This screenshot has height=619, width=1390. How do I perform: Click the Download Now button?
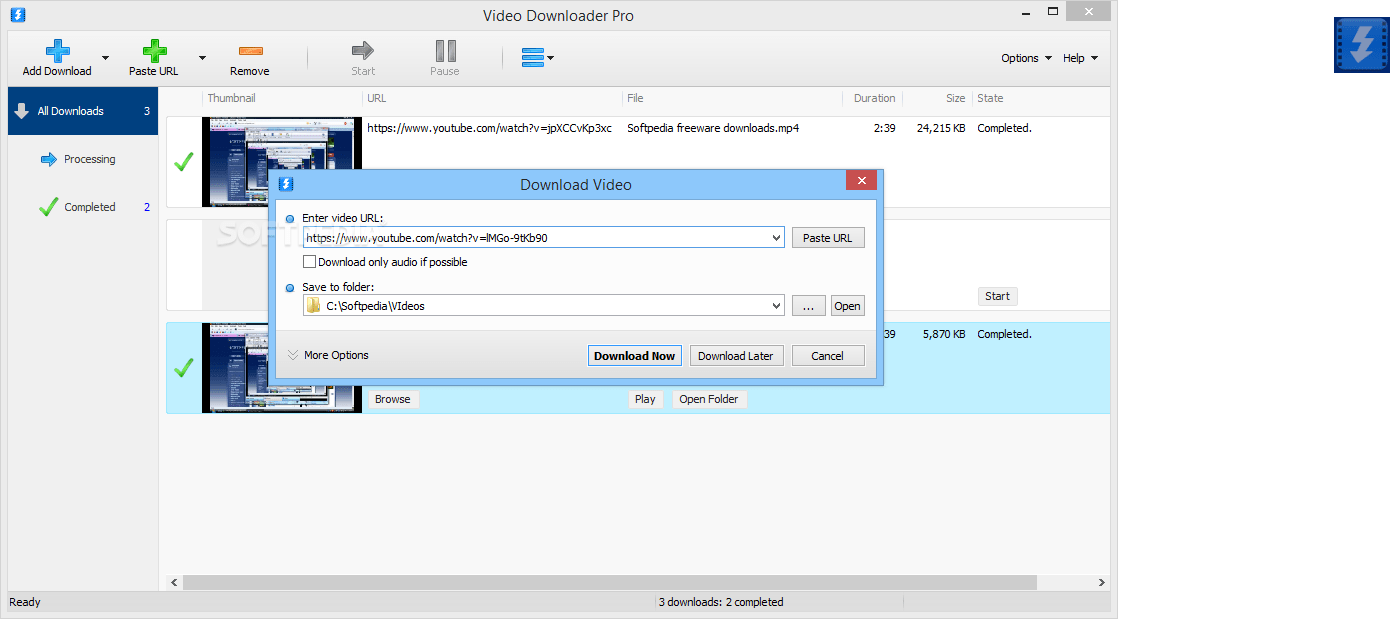pos(634,355)
